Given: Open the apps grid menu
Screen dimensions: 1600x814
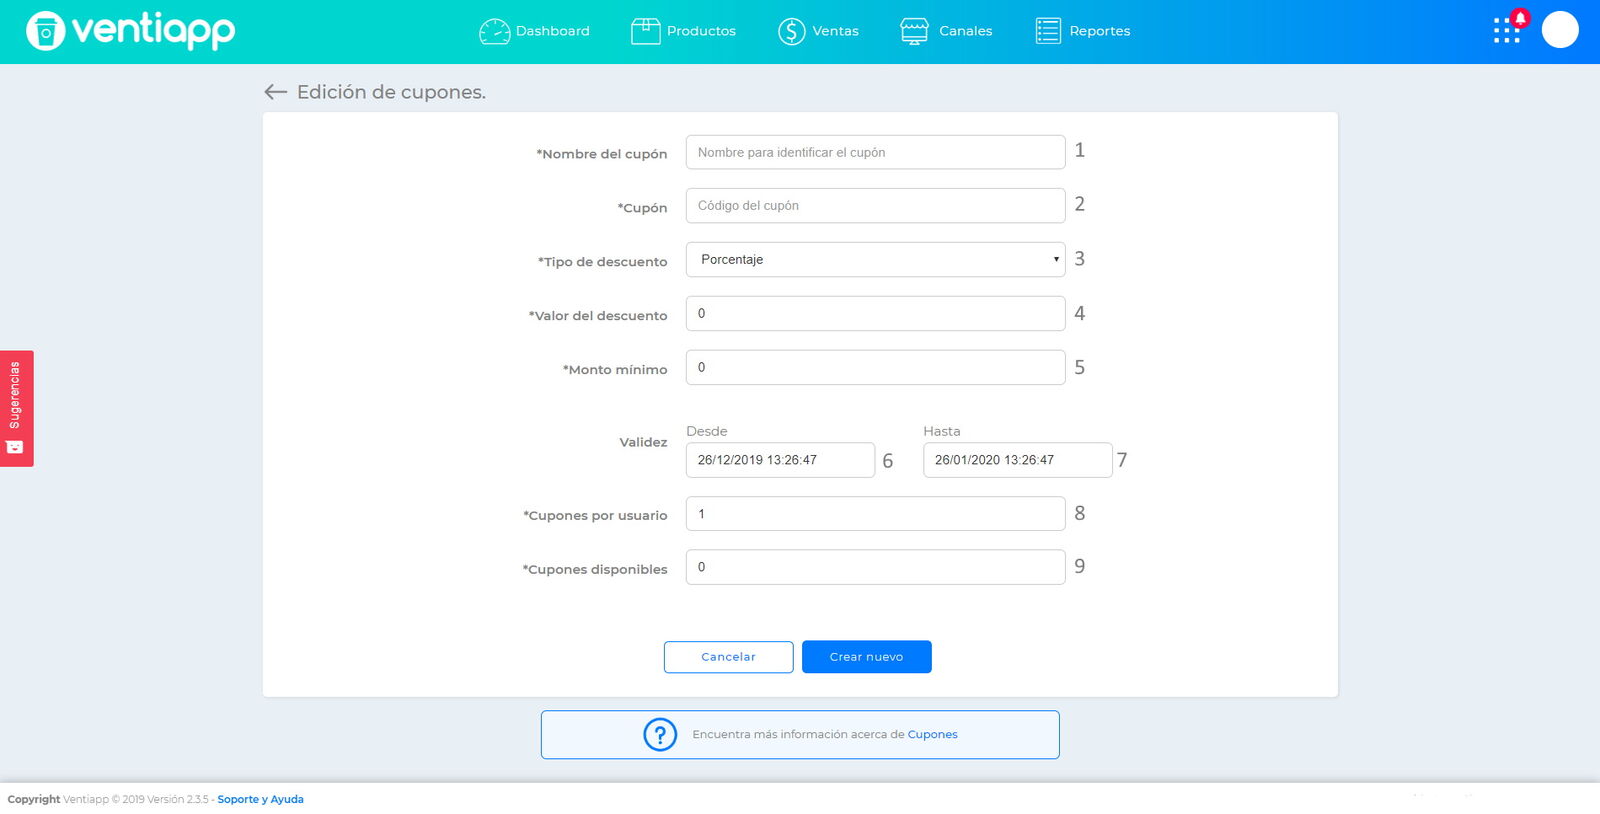Looking at the screenshot, I should (1506, 31).
